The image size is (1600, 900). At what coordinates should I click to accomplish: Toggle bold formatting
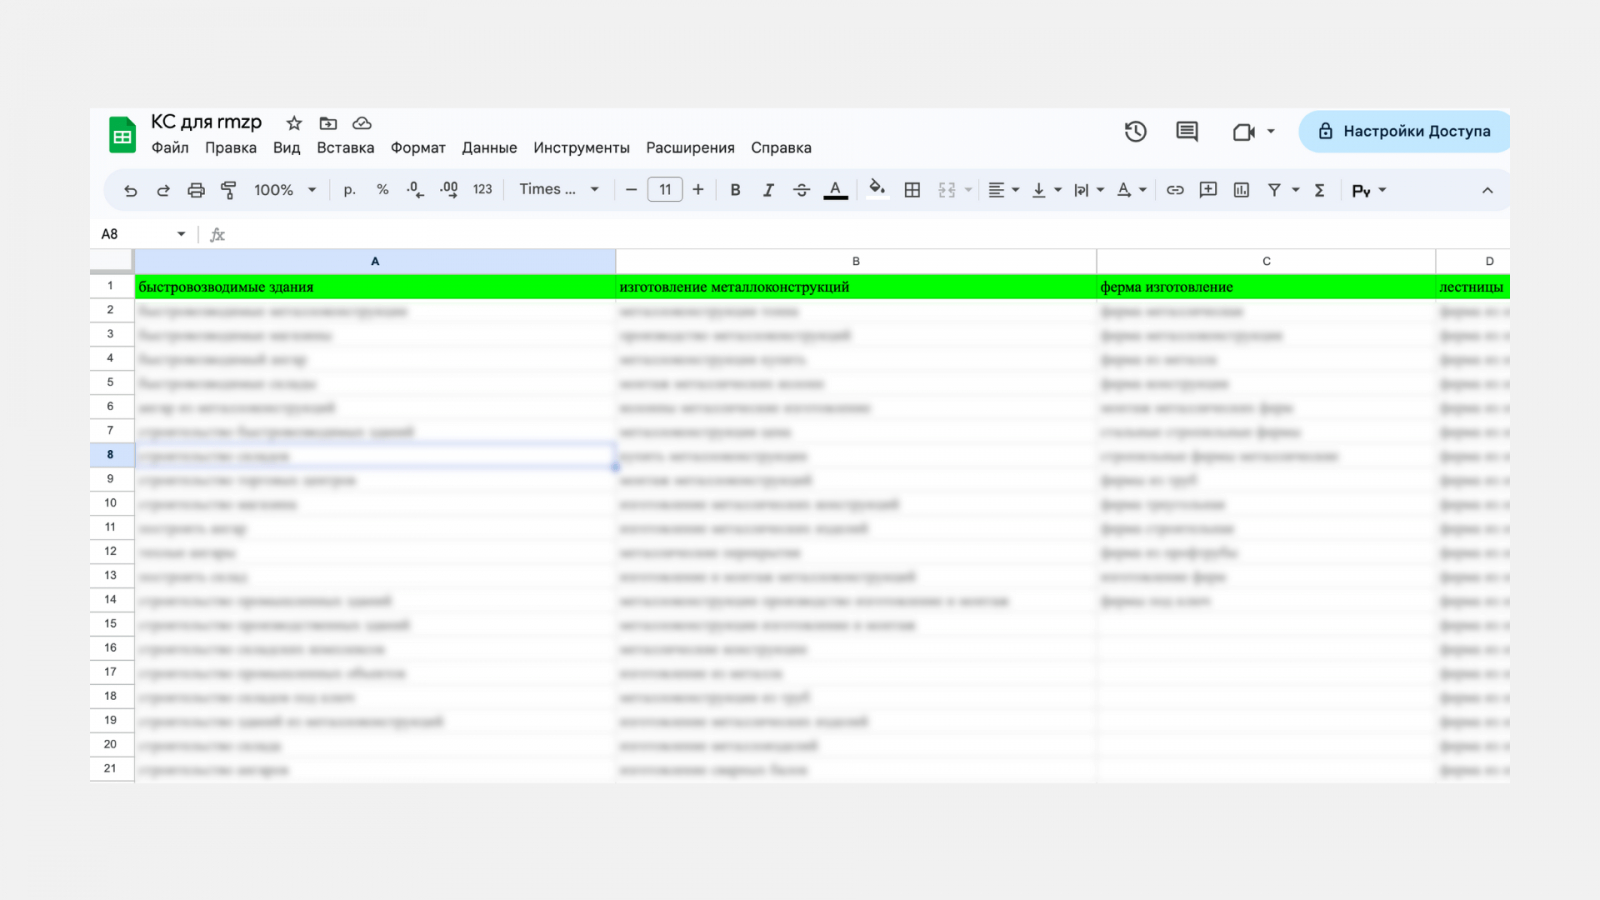(x=735, y=190)
